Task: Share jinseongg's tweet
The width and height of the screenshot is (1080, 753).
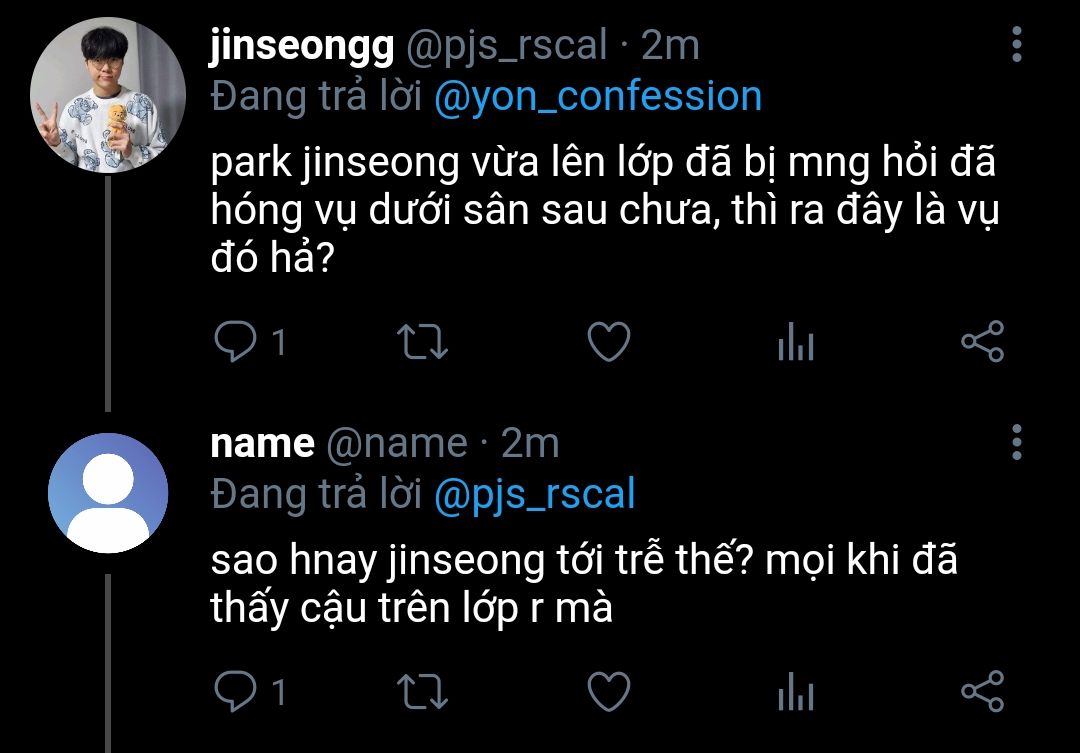Action: click(x=981, y=342)
